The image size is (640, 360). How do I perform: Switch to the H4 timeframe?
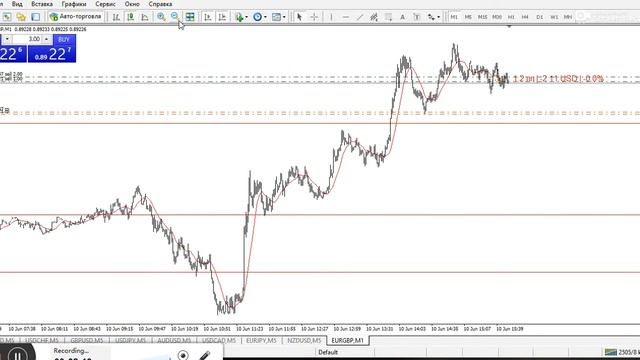(525, 17)
